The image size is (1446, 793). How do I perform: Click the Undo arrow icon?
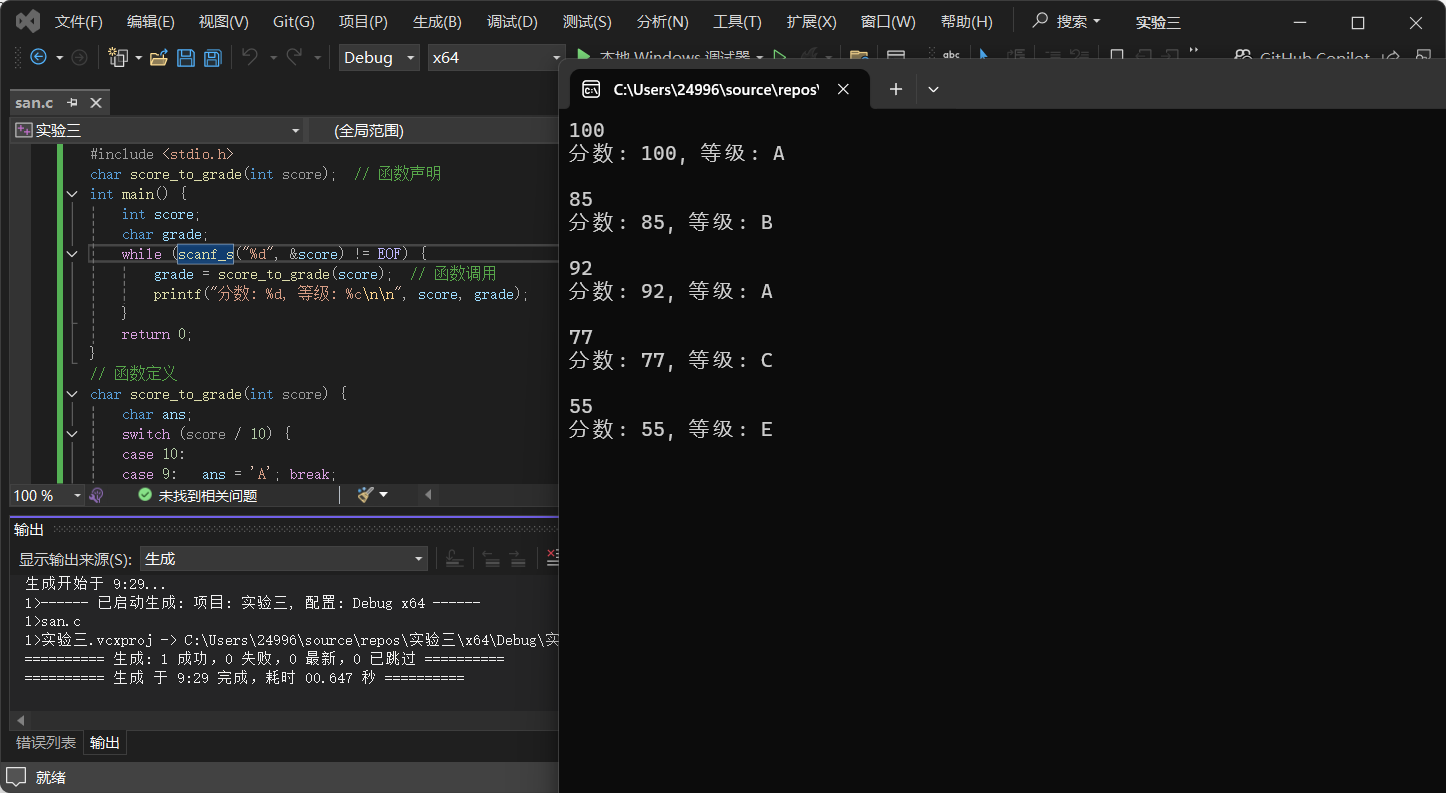(250, 57)
